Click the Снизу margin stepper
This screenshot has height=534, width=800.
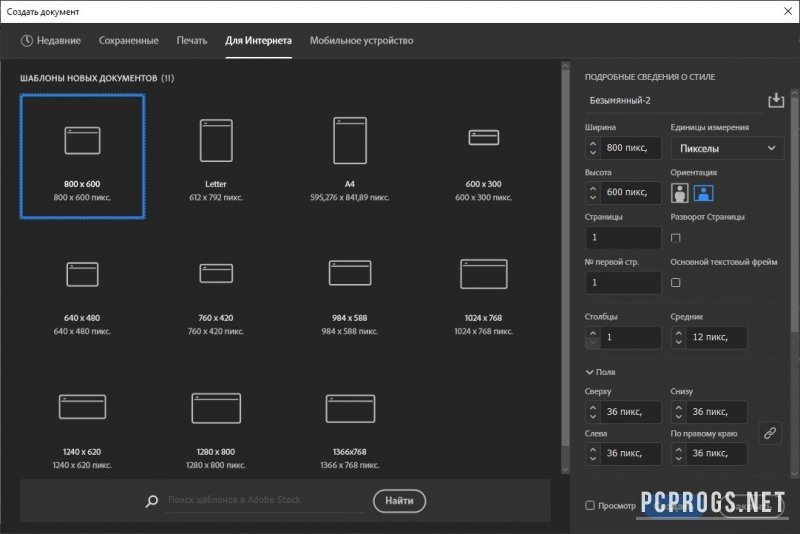[678, 412]
